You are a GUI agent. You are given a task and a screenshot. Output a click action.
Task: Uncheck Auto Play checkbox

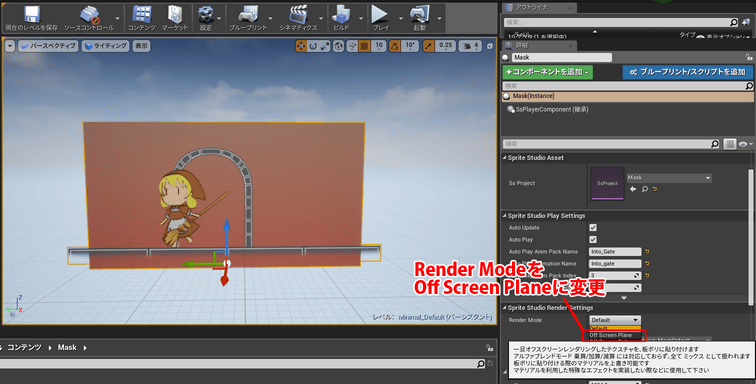(593, 239)
